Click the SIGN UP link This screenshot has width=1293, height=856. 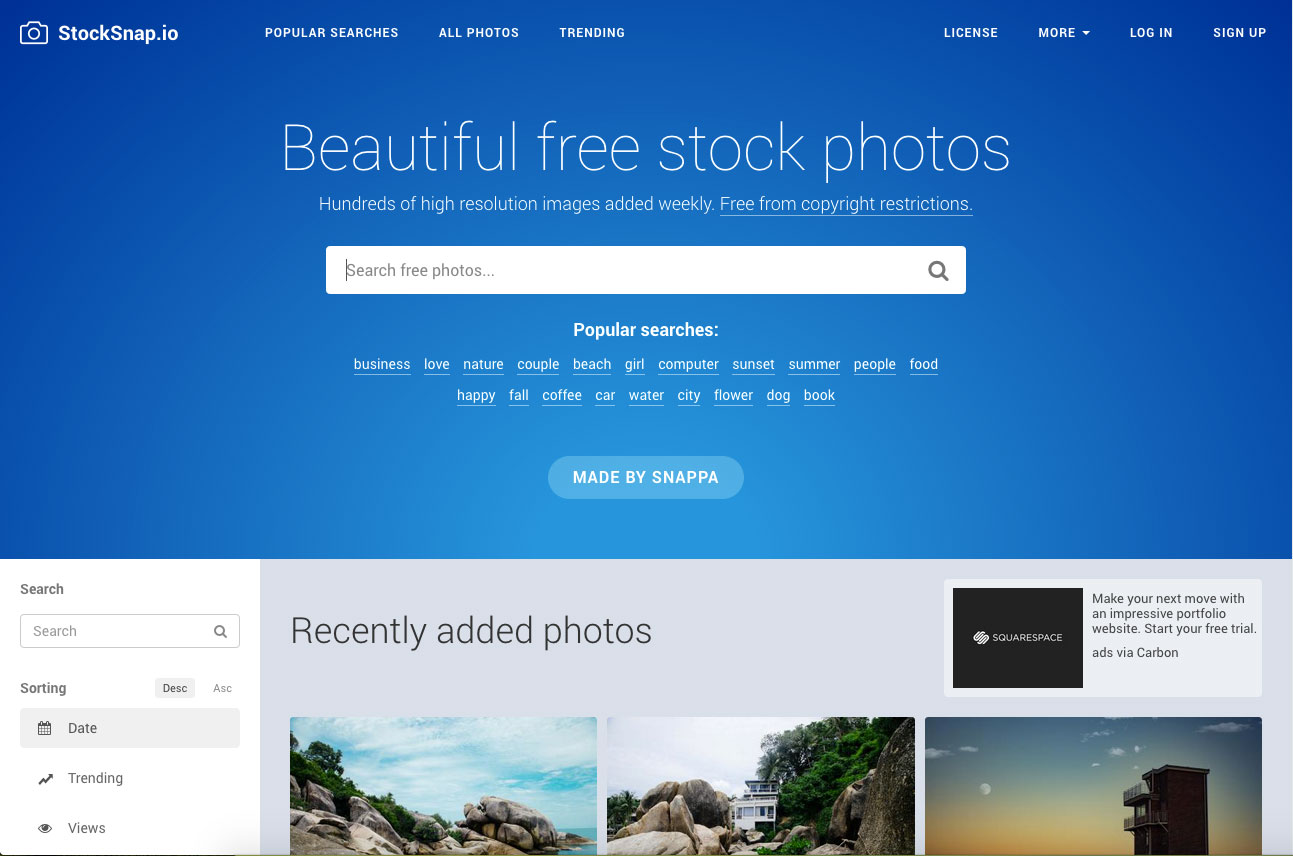[x=1240, y=33]
